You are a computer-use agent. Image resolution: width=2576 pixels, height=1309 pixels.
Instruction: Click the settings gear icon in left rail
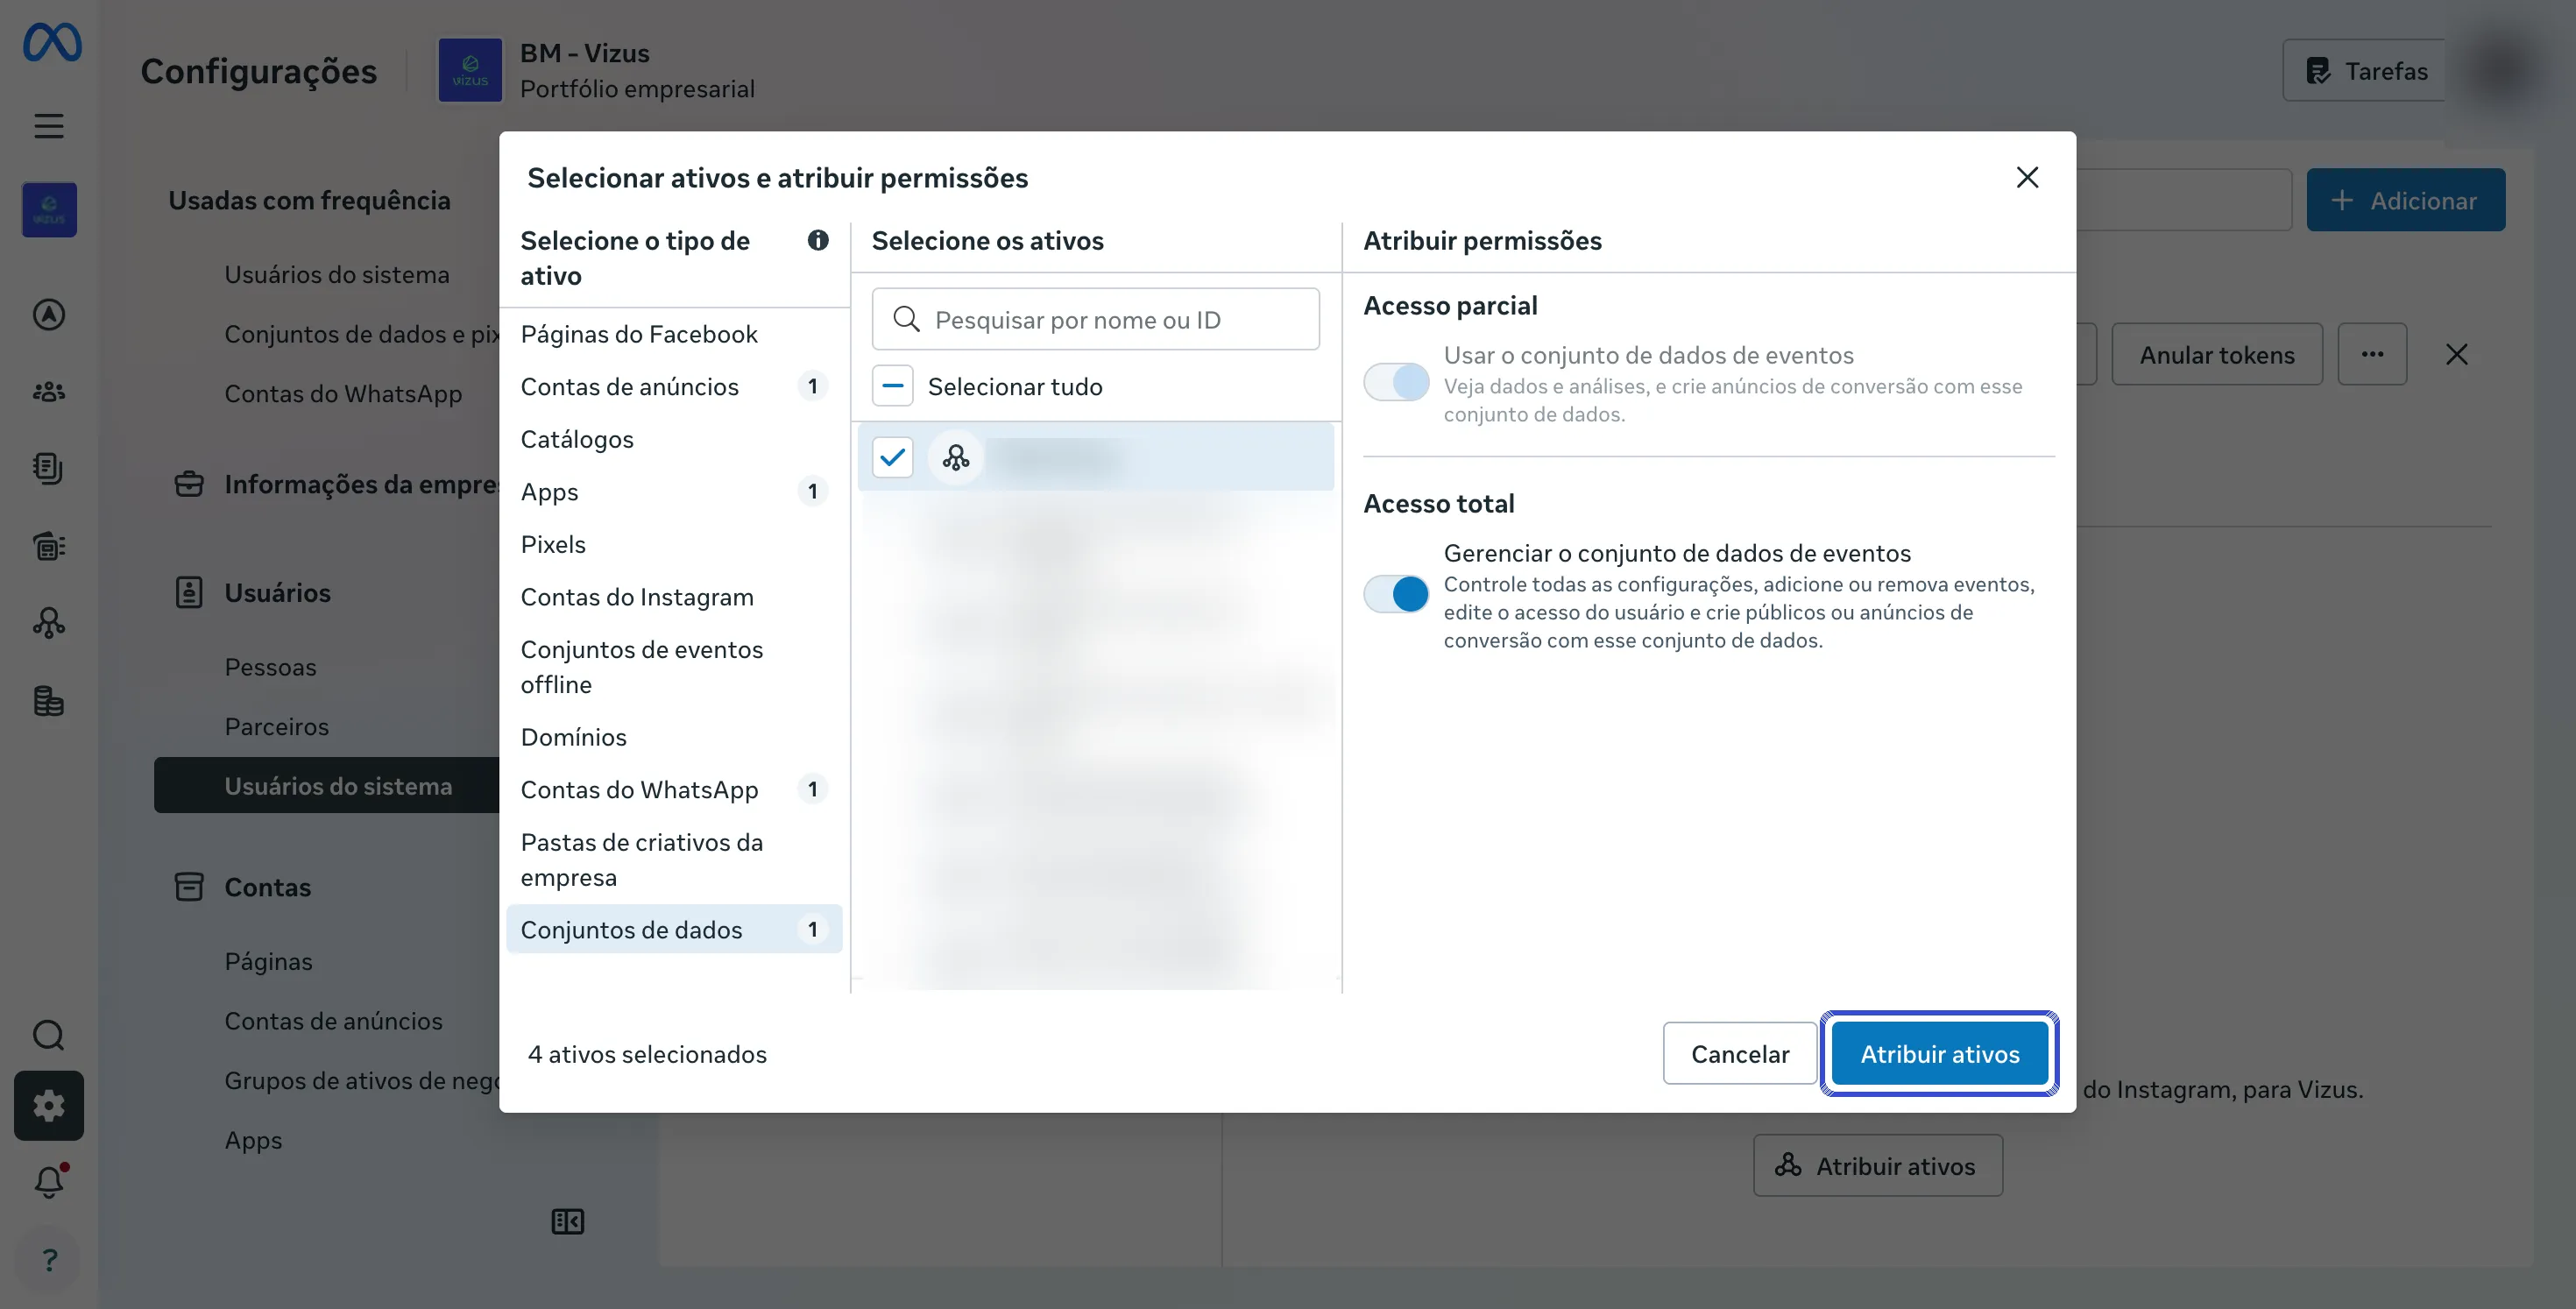[x=49, y=1106]
